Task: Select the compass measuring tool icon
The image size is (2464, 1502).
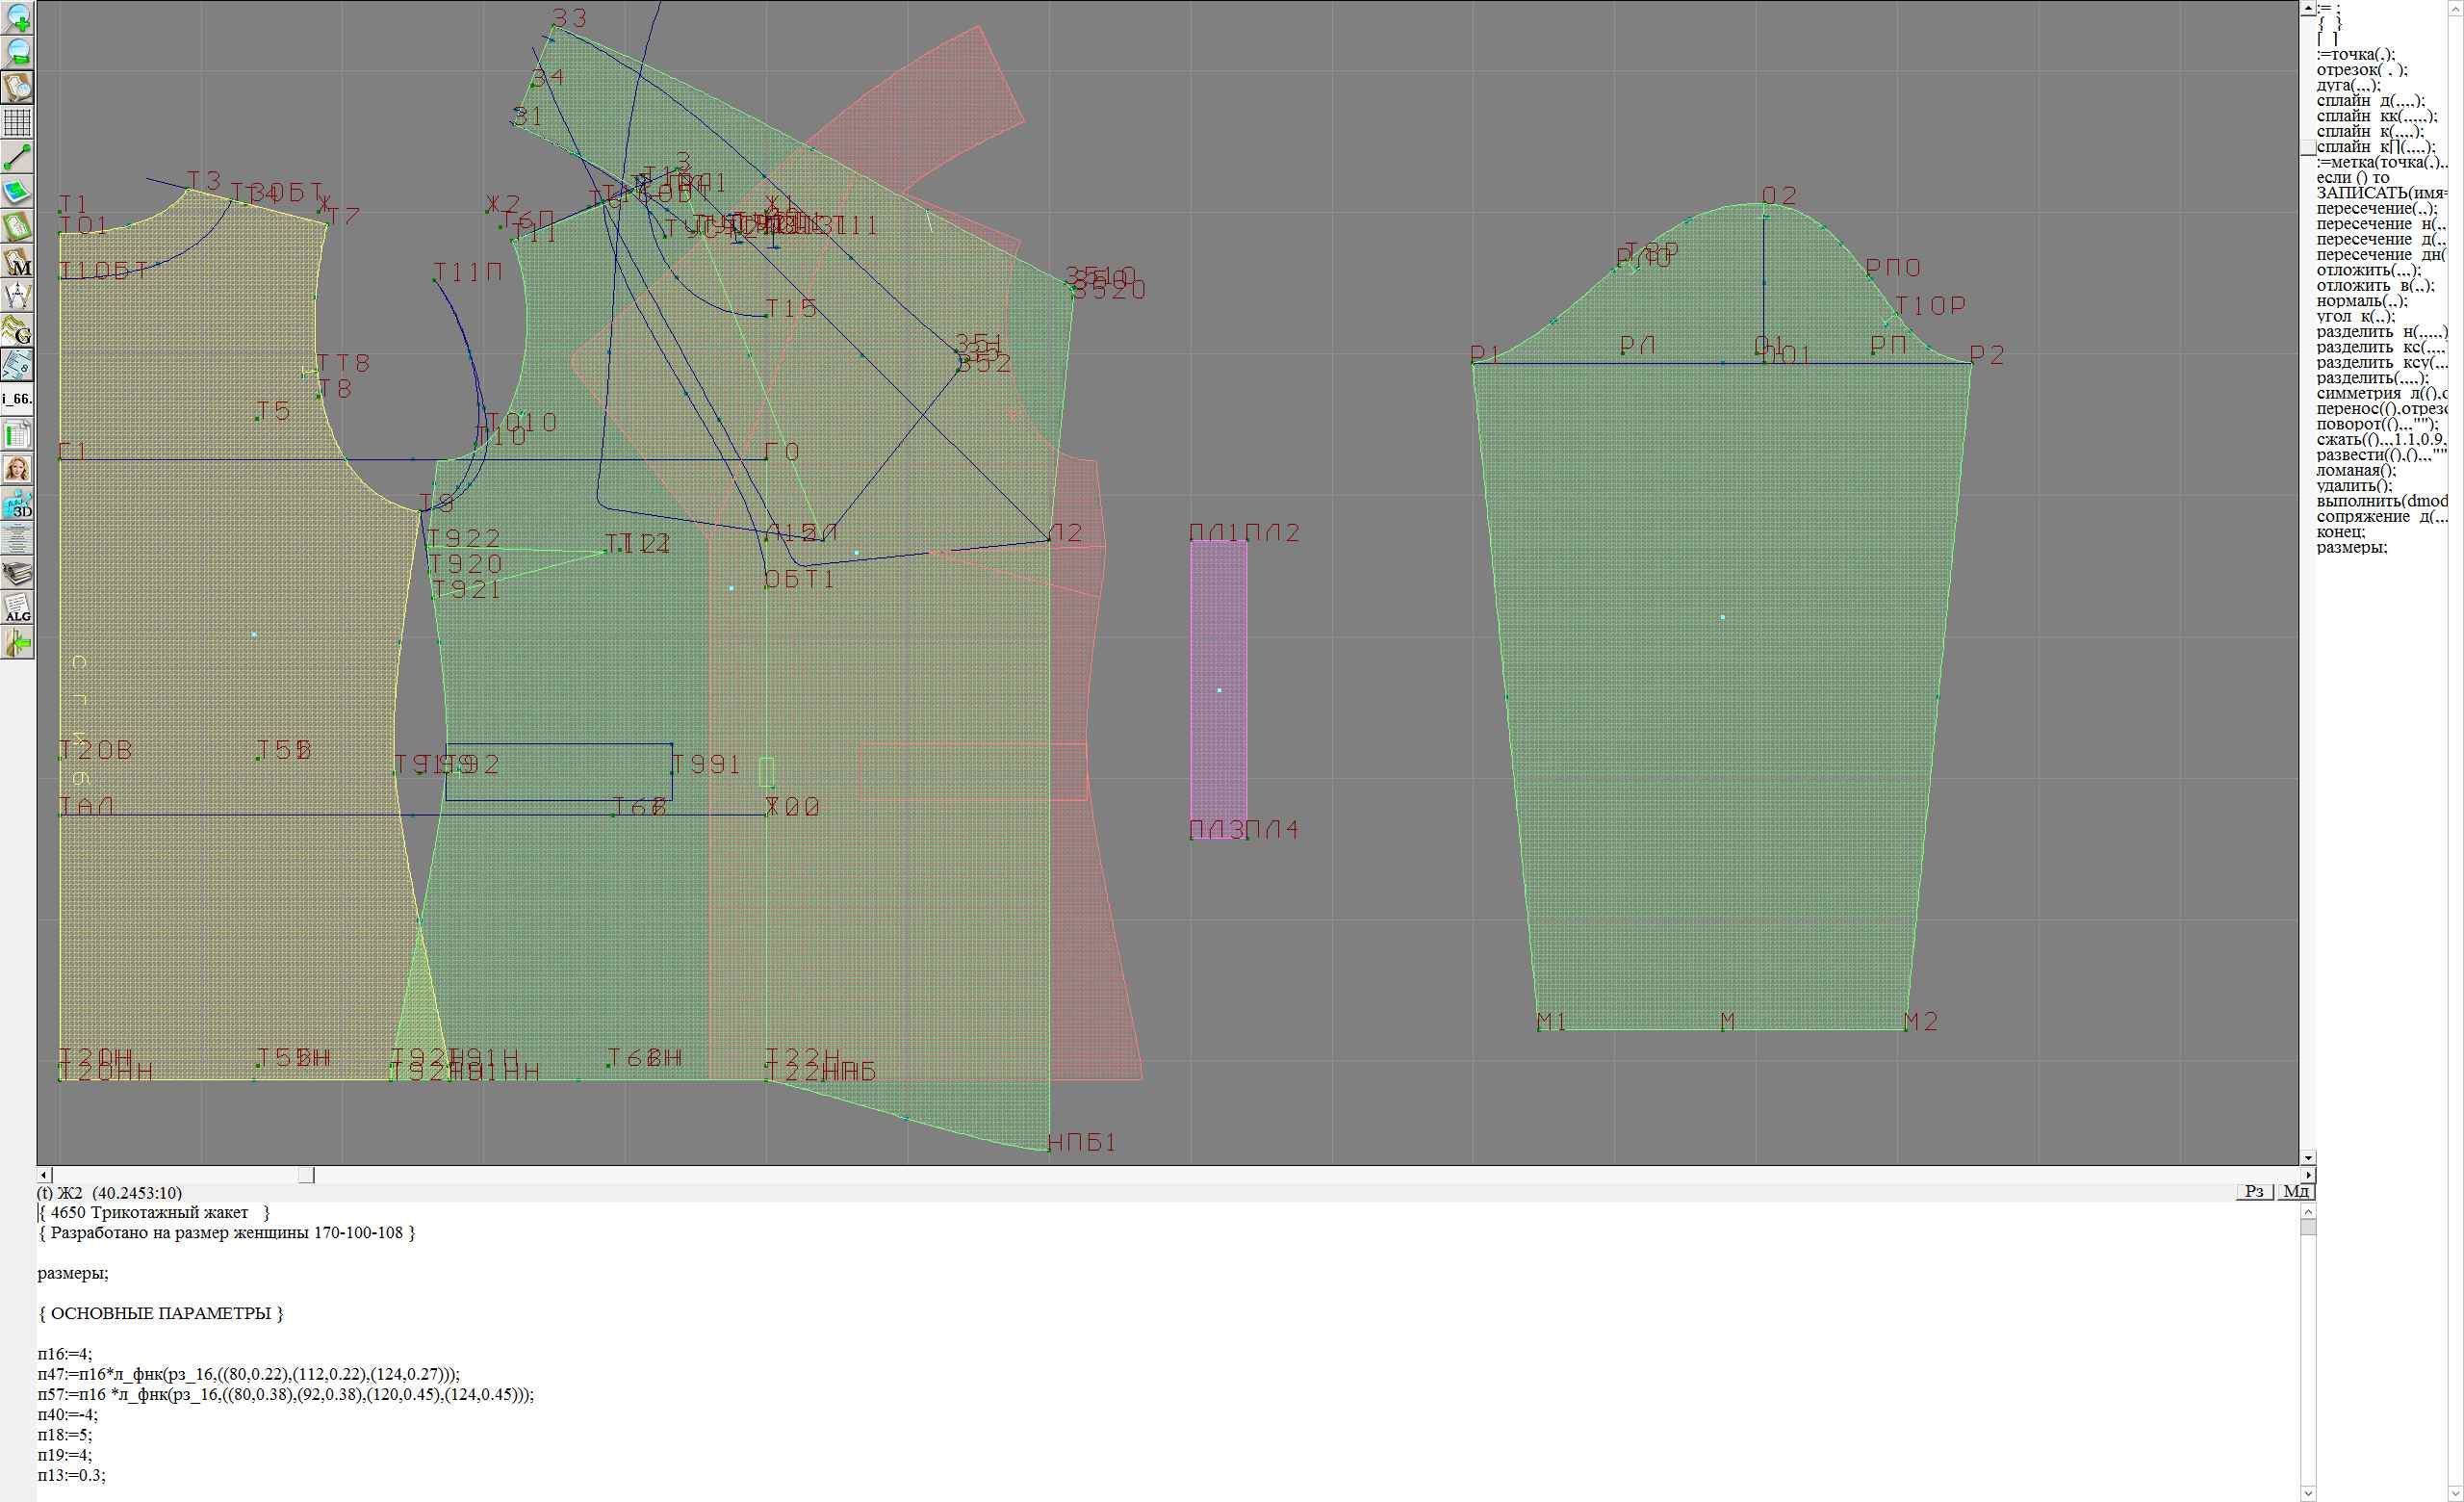Action: pyautogui.click(x=17, y=296)
